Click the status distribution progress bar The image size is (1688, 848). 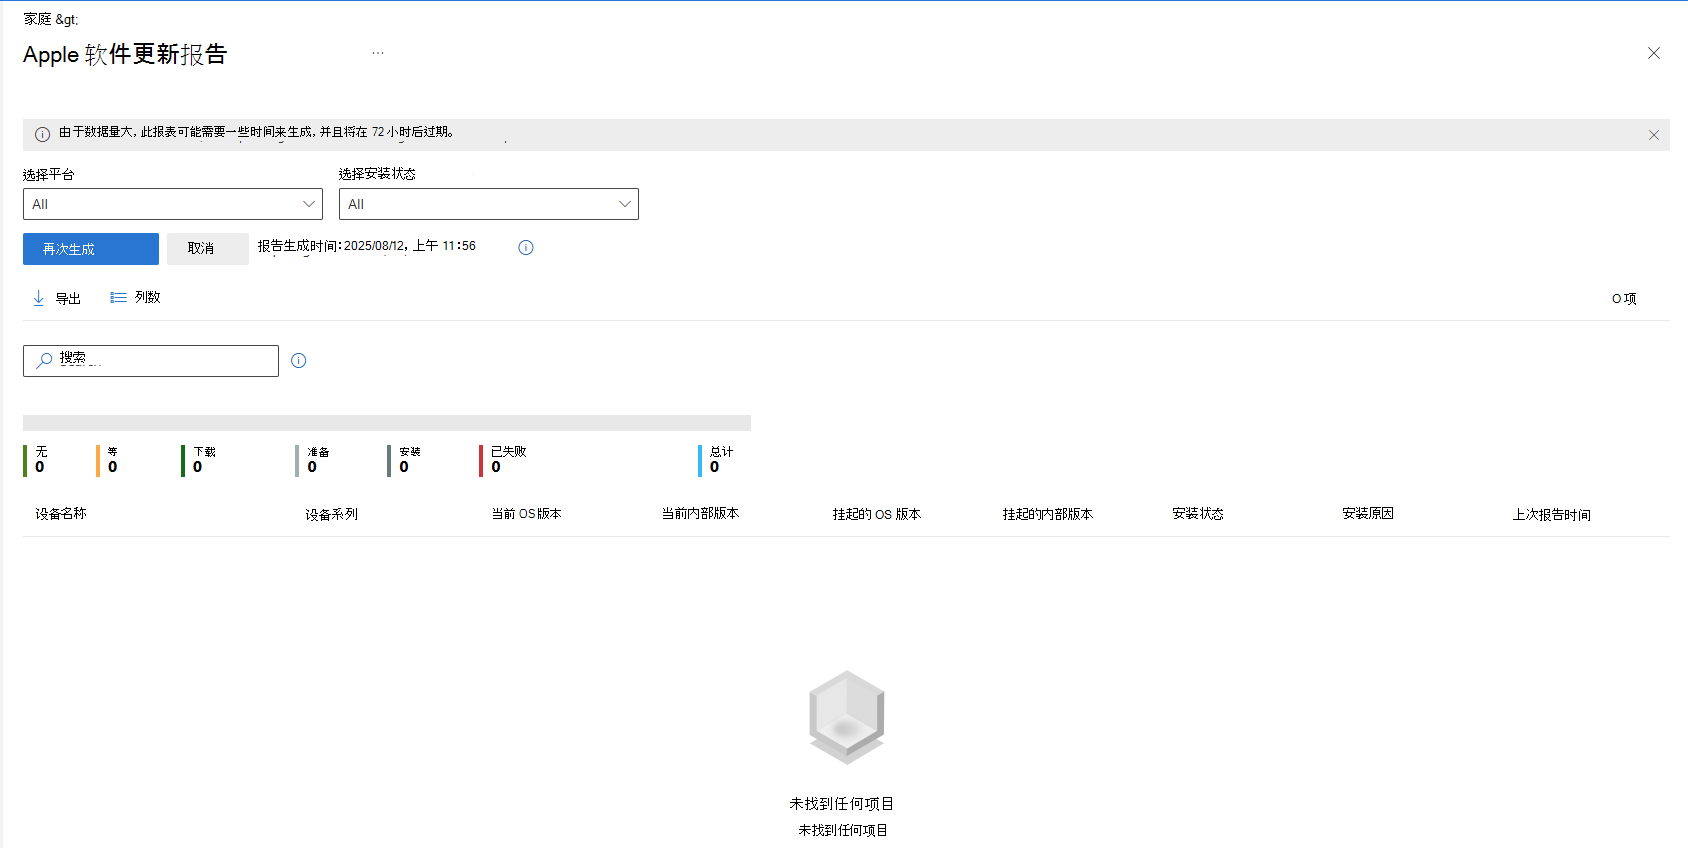[x=387, y=423]
